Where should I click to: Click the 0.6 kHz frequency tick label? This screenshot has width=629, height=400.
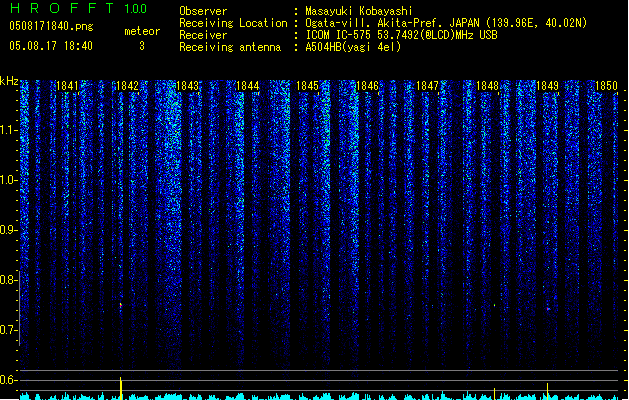(x=8, y=380)
